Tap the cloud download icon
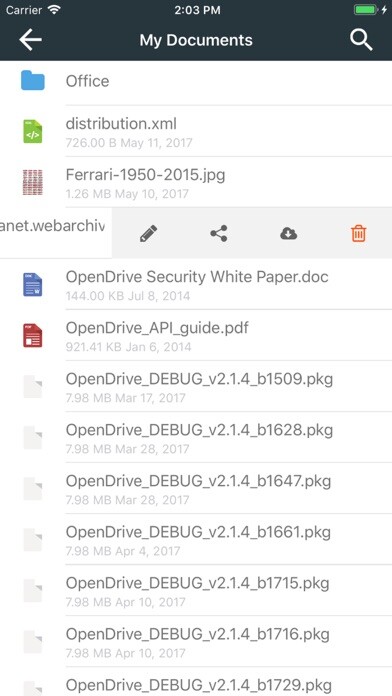Screen dimensions: 392x696 pos(289,233)
